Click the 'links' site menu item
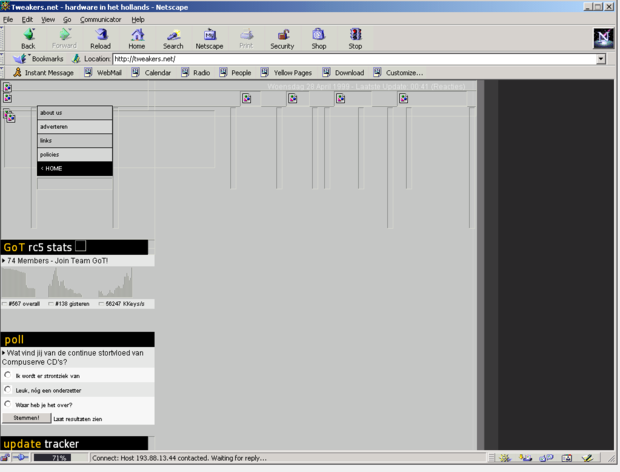The height and width of the screenshot is (472, 620). [75, 140]
